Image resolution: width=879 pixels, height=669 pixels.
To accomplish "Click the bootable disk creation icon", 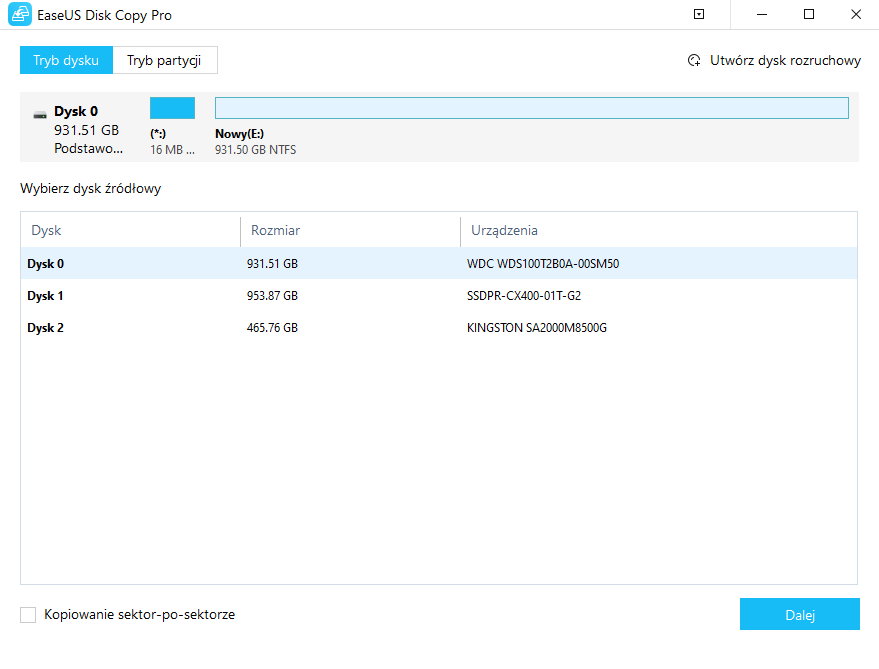I will click(694, 60).
